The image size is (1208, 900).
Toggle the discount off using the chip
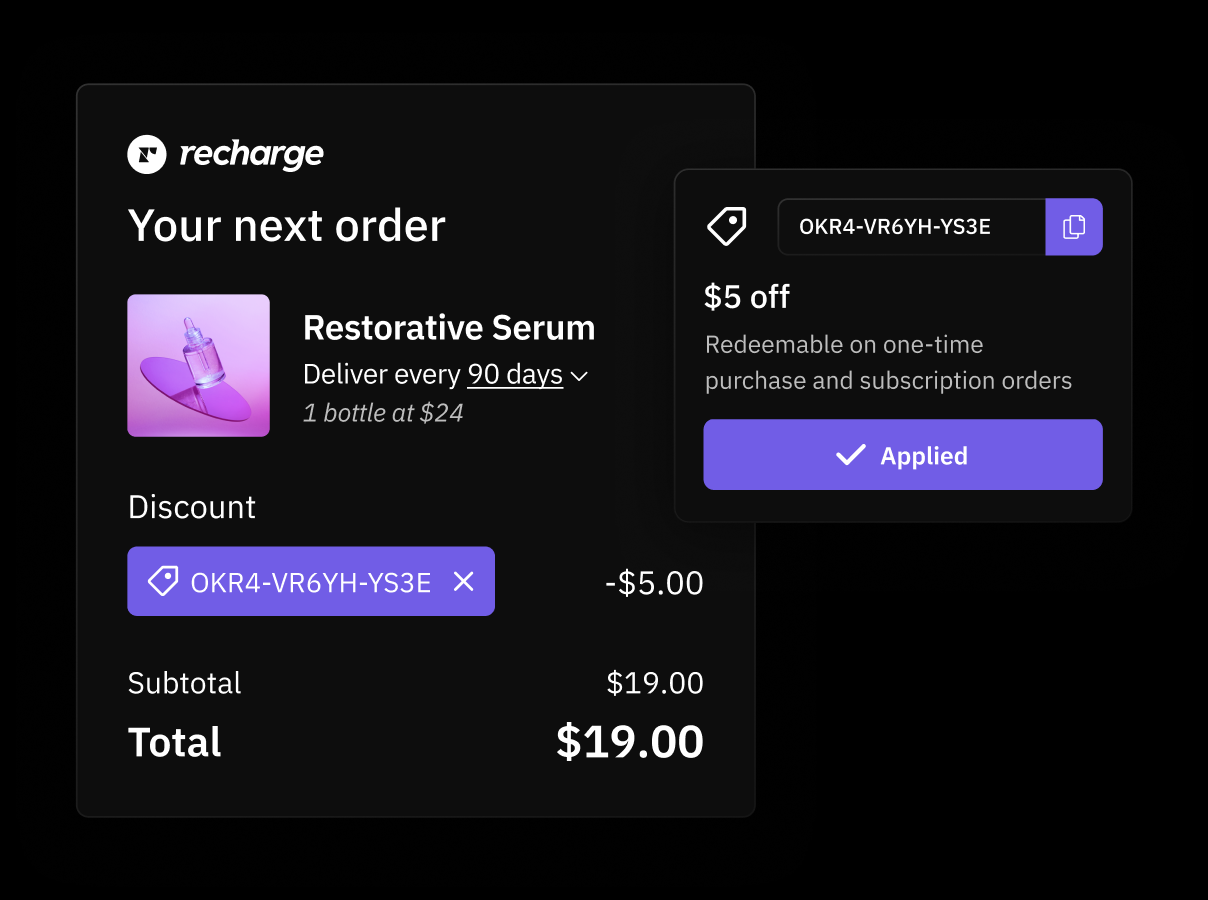[310, 581]
